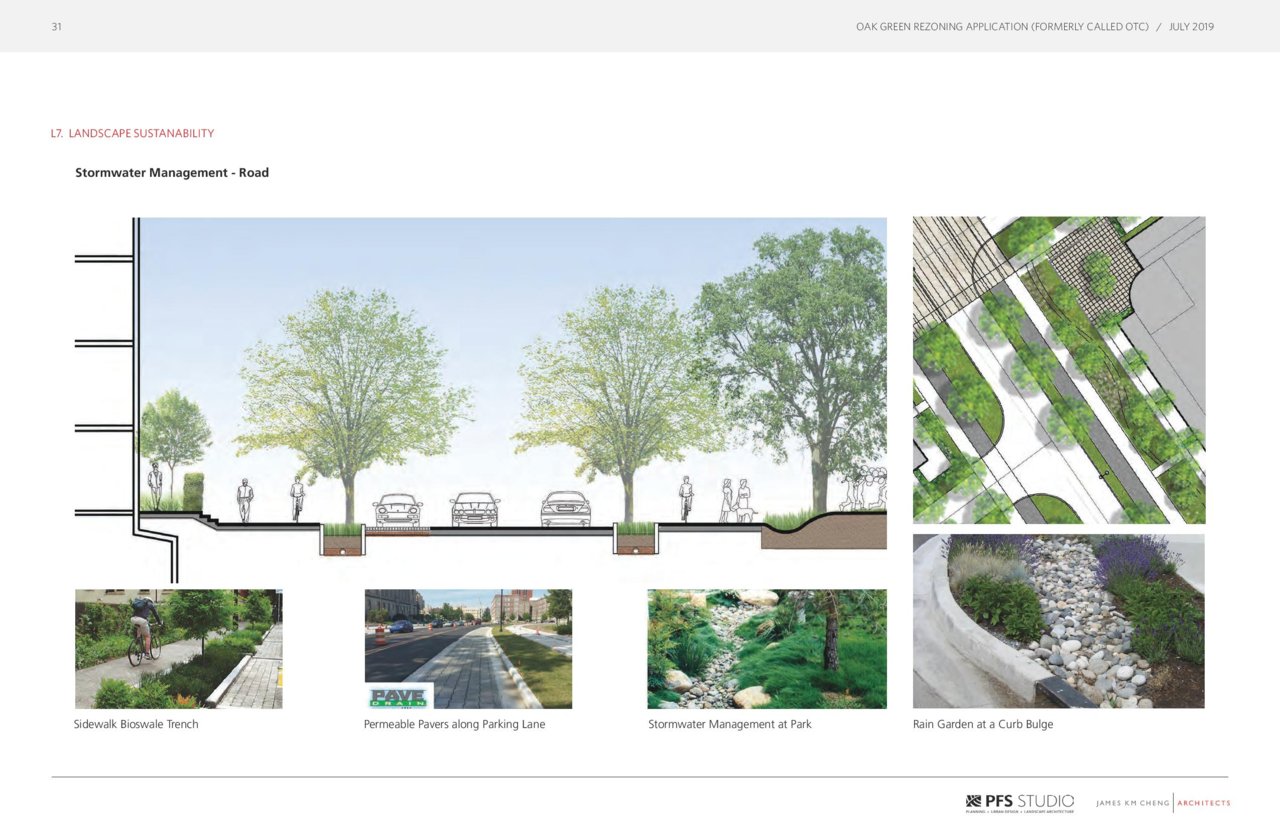Select the Rain Garden at a Curb Bulge caption

coord(983,724)
